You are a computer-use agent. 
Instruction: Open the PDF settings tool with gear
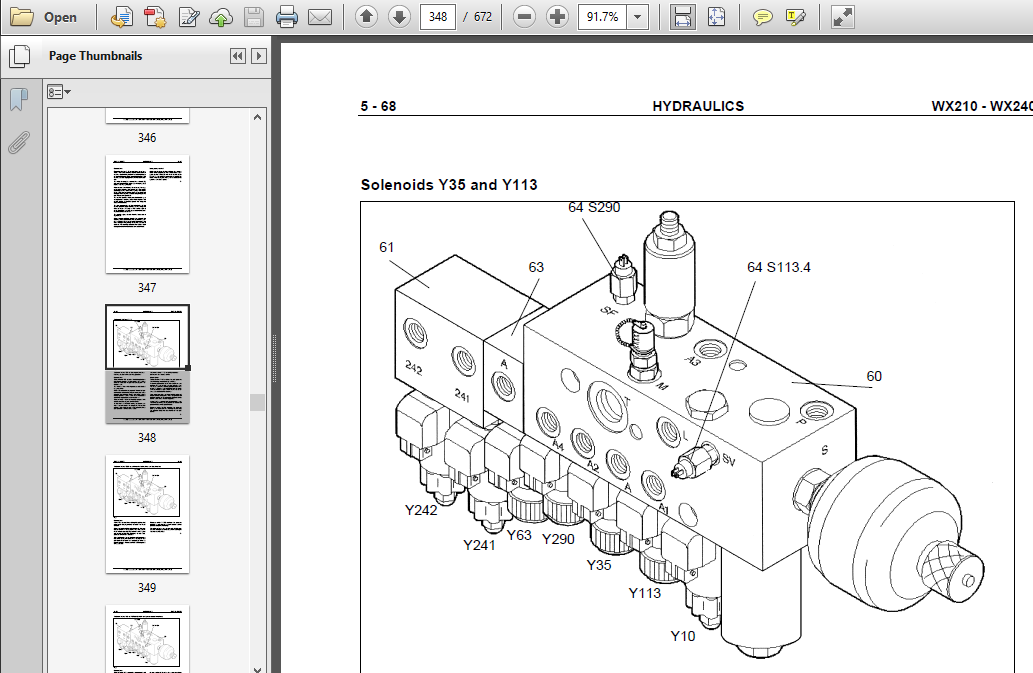click(155, 17)
